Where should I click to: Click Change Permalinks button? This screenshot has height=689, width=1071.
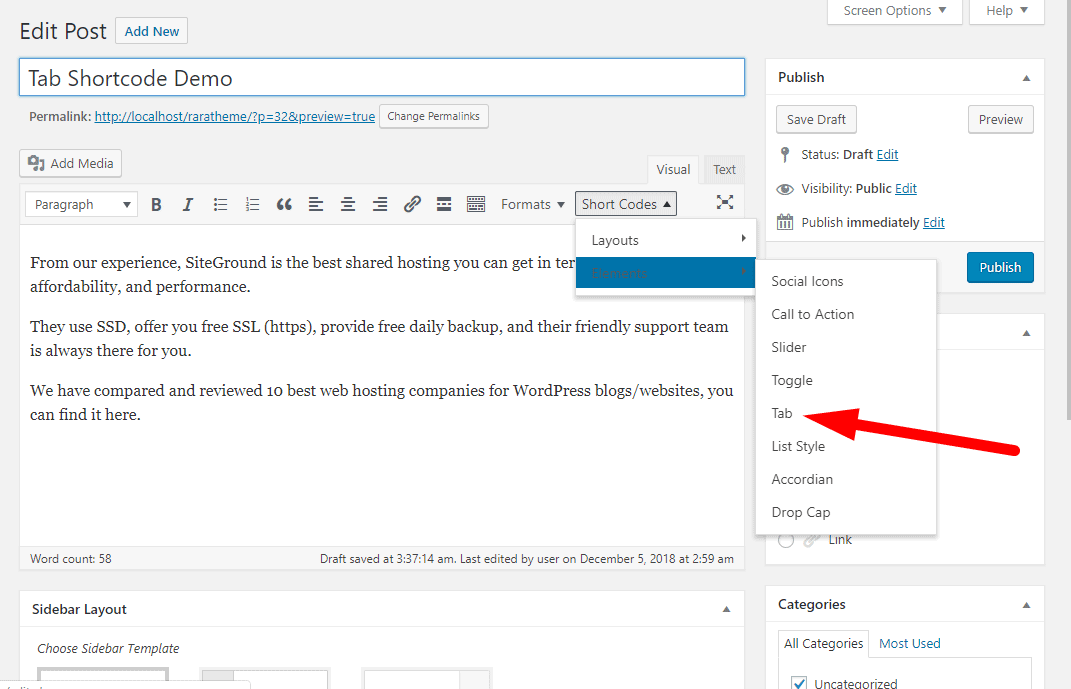coord(434,116)
